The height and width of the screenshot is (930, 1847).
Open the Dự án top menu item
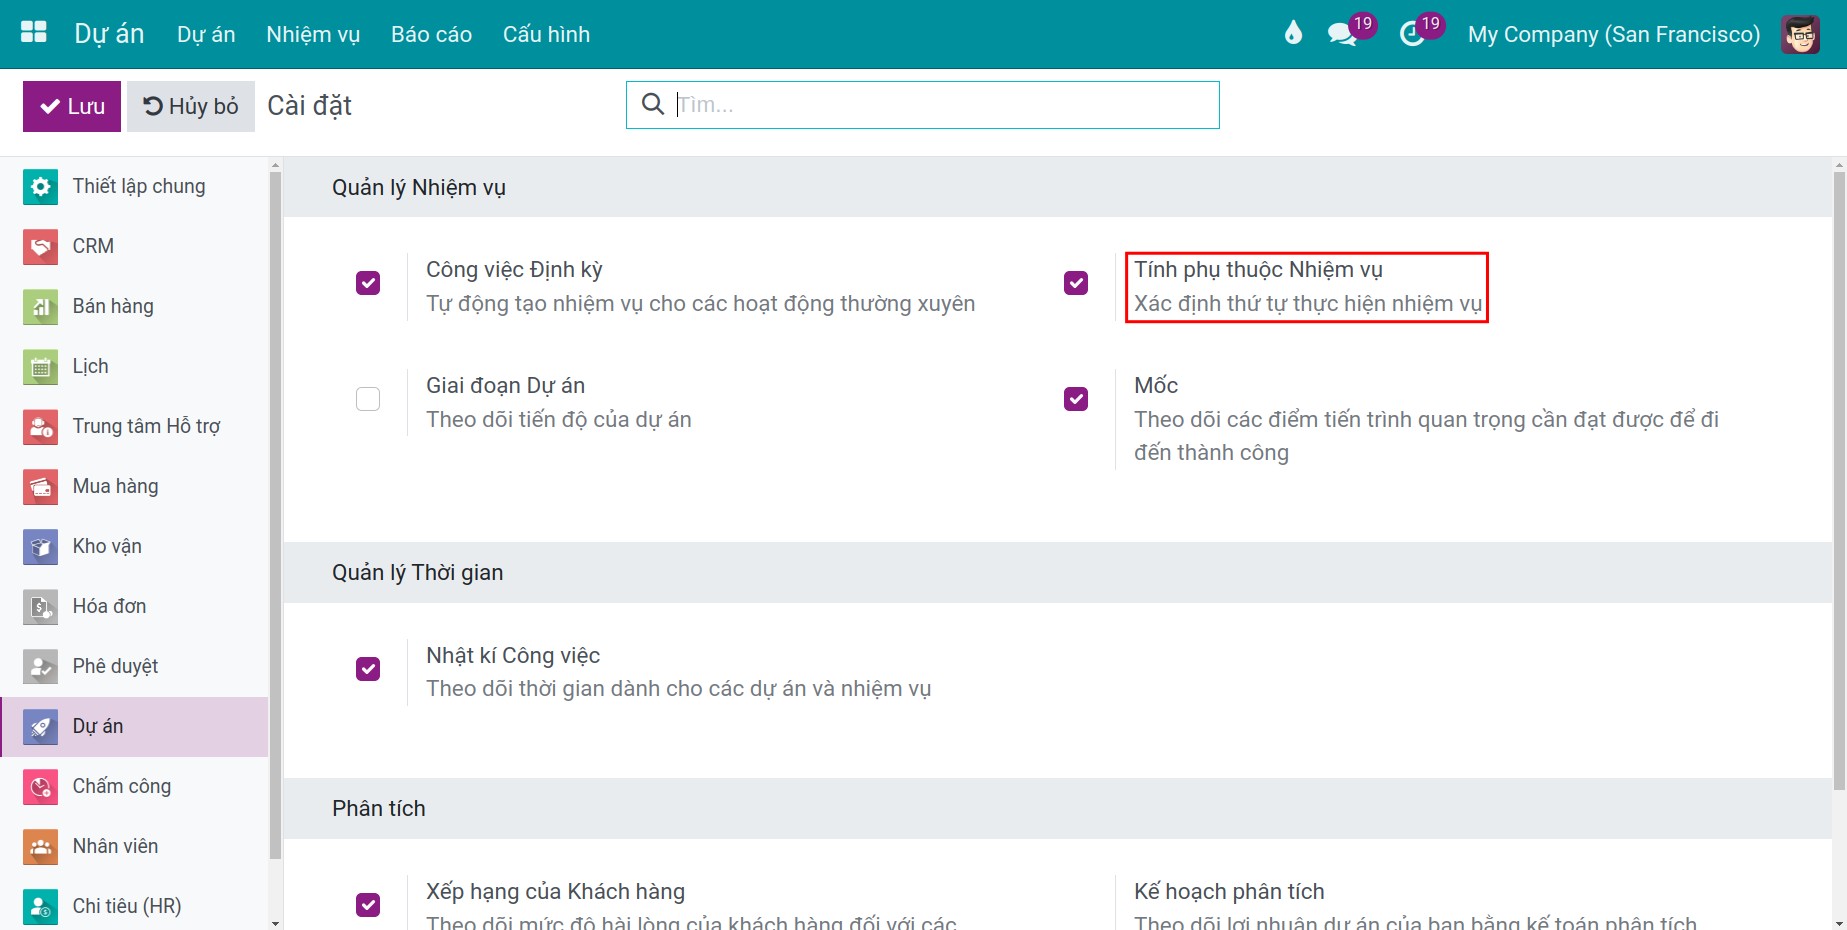click(206, 34)
